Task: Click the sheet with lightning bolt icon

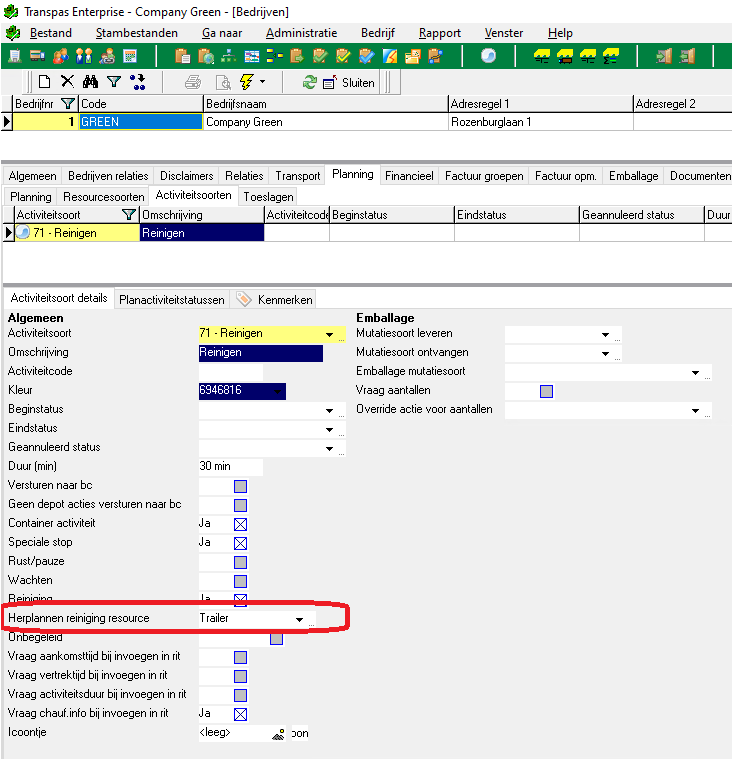Action: point(390,57)
